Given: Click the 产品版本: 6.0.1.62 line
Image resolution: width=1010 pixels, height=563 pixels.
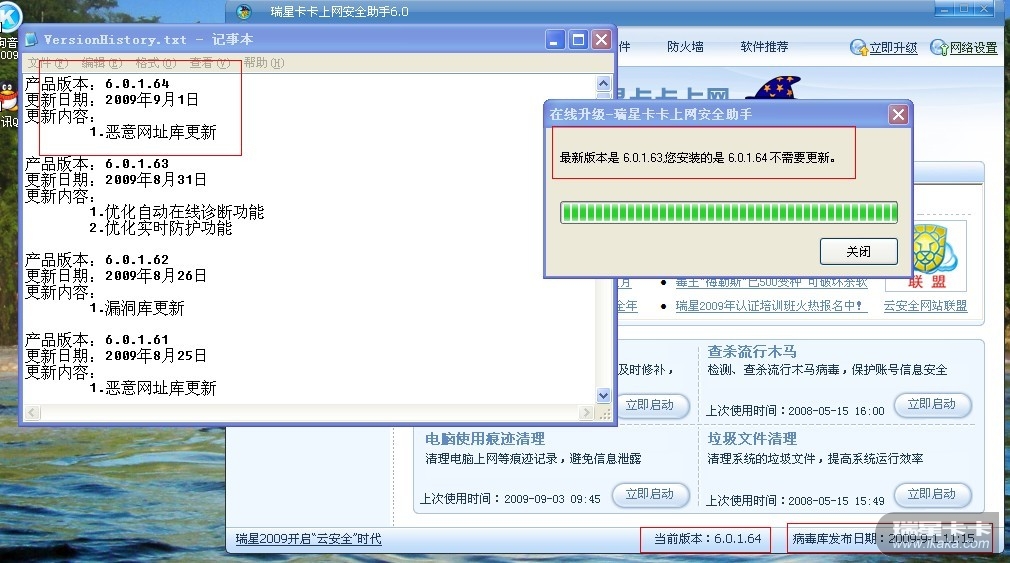Looking at the screenshot, I should coord(97,260).
